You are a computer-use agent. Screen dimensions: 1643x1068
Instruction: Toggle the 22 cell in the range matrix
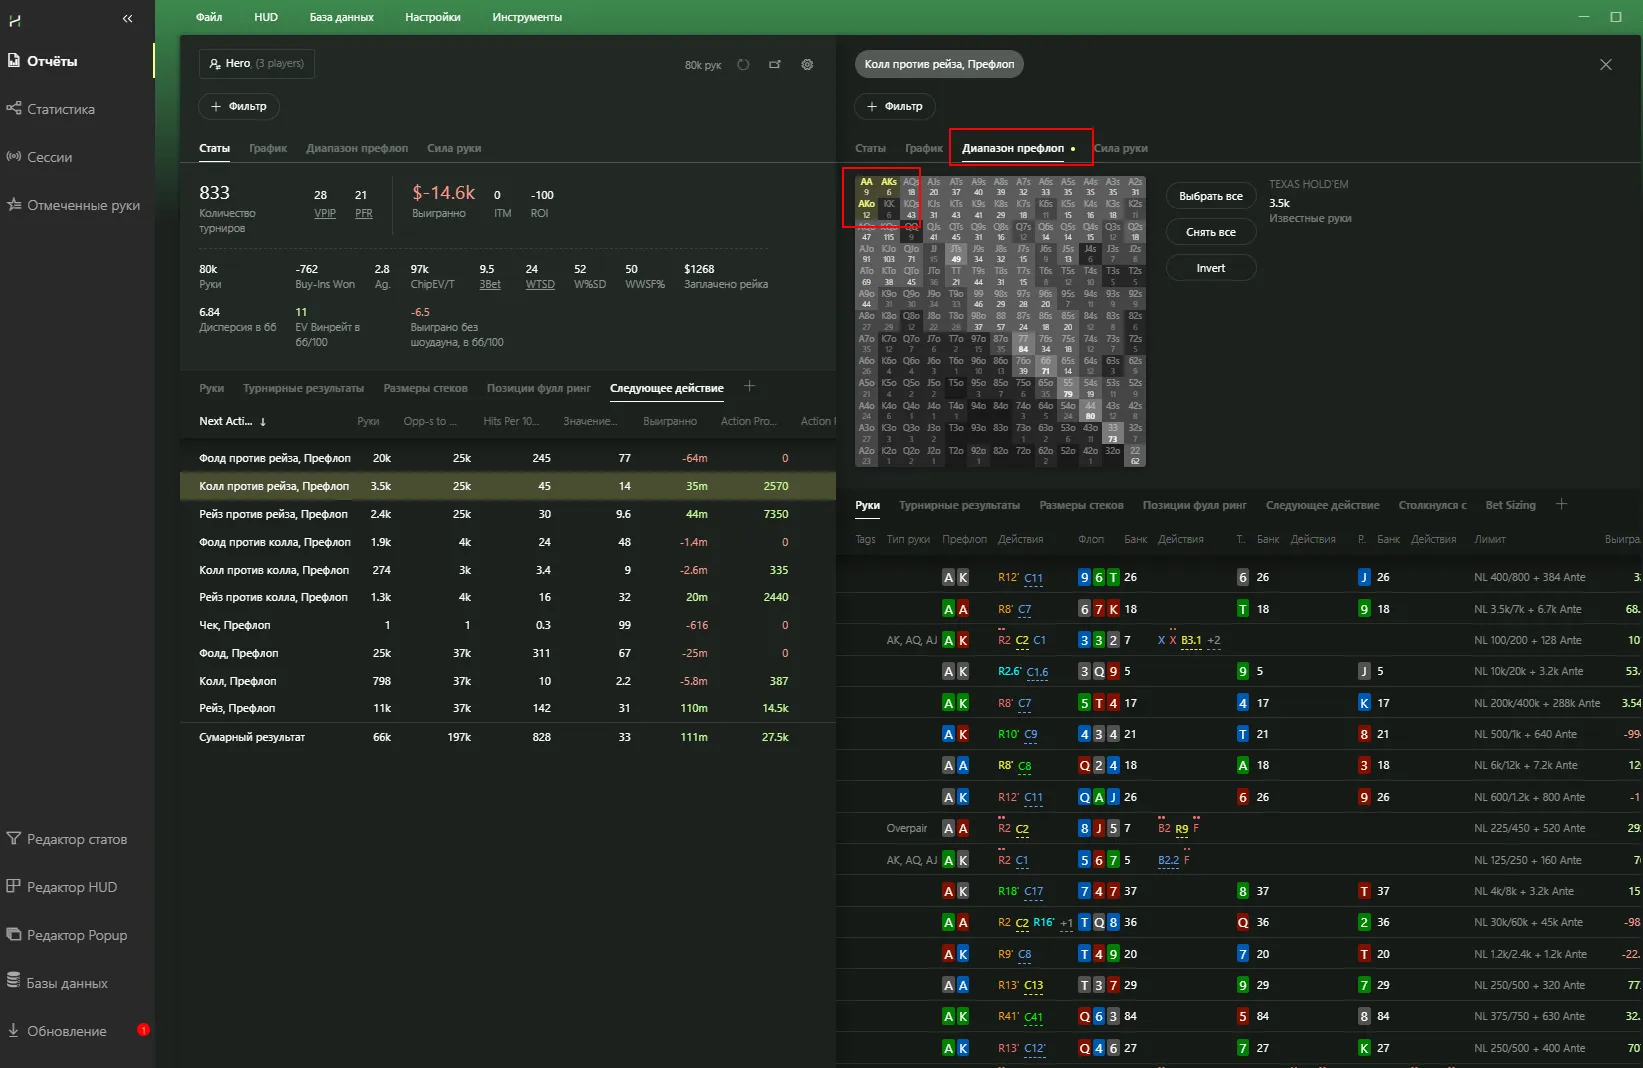pyautogui.click(x=1135, y=456)
